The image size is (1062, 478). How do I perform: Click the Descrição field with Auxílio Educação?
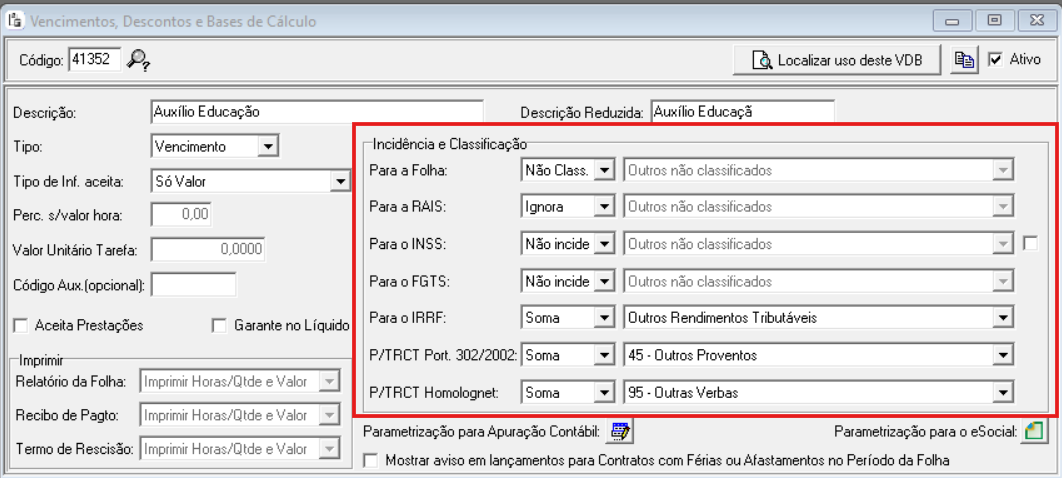(316, 111)
